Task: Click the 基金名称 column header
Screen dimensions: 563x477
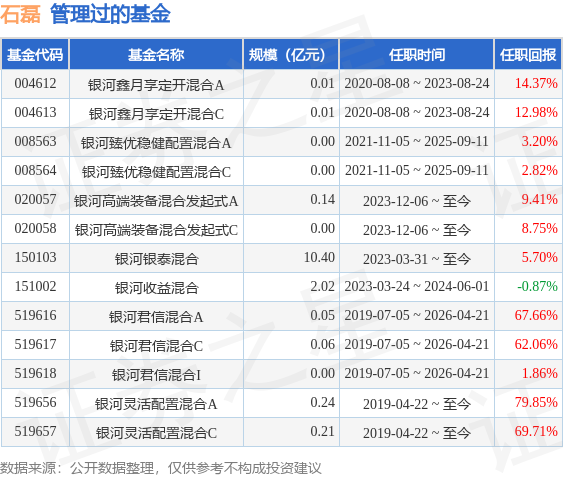Action: pos(156,55)
